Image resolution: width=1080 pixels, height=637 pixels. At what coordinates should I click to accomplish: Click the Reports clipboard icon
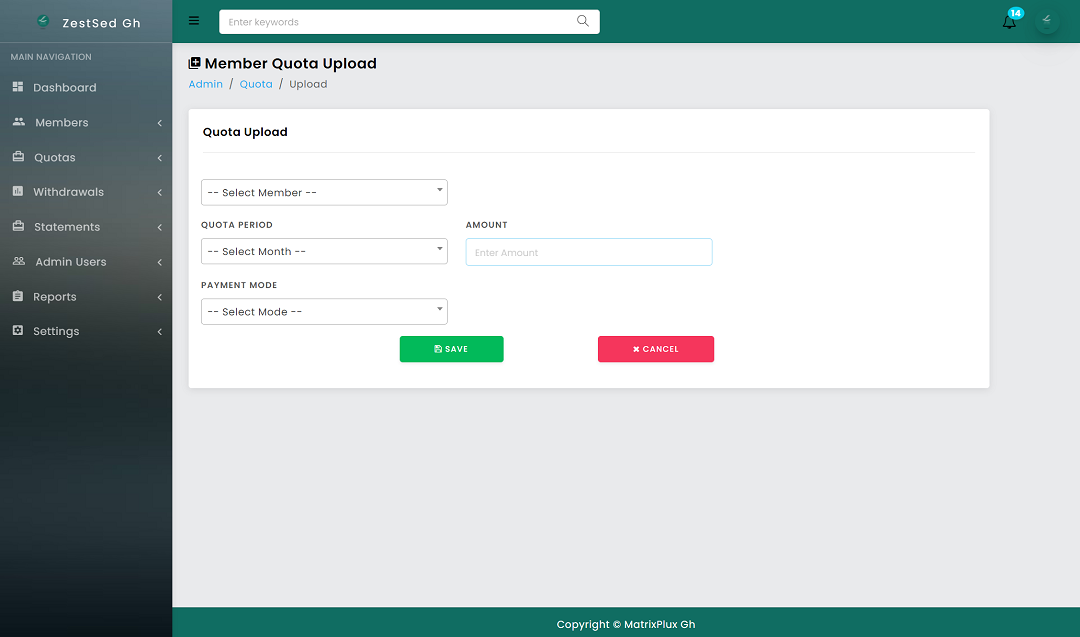[x=18, y=296]
